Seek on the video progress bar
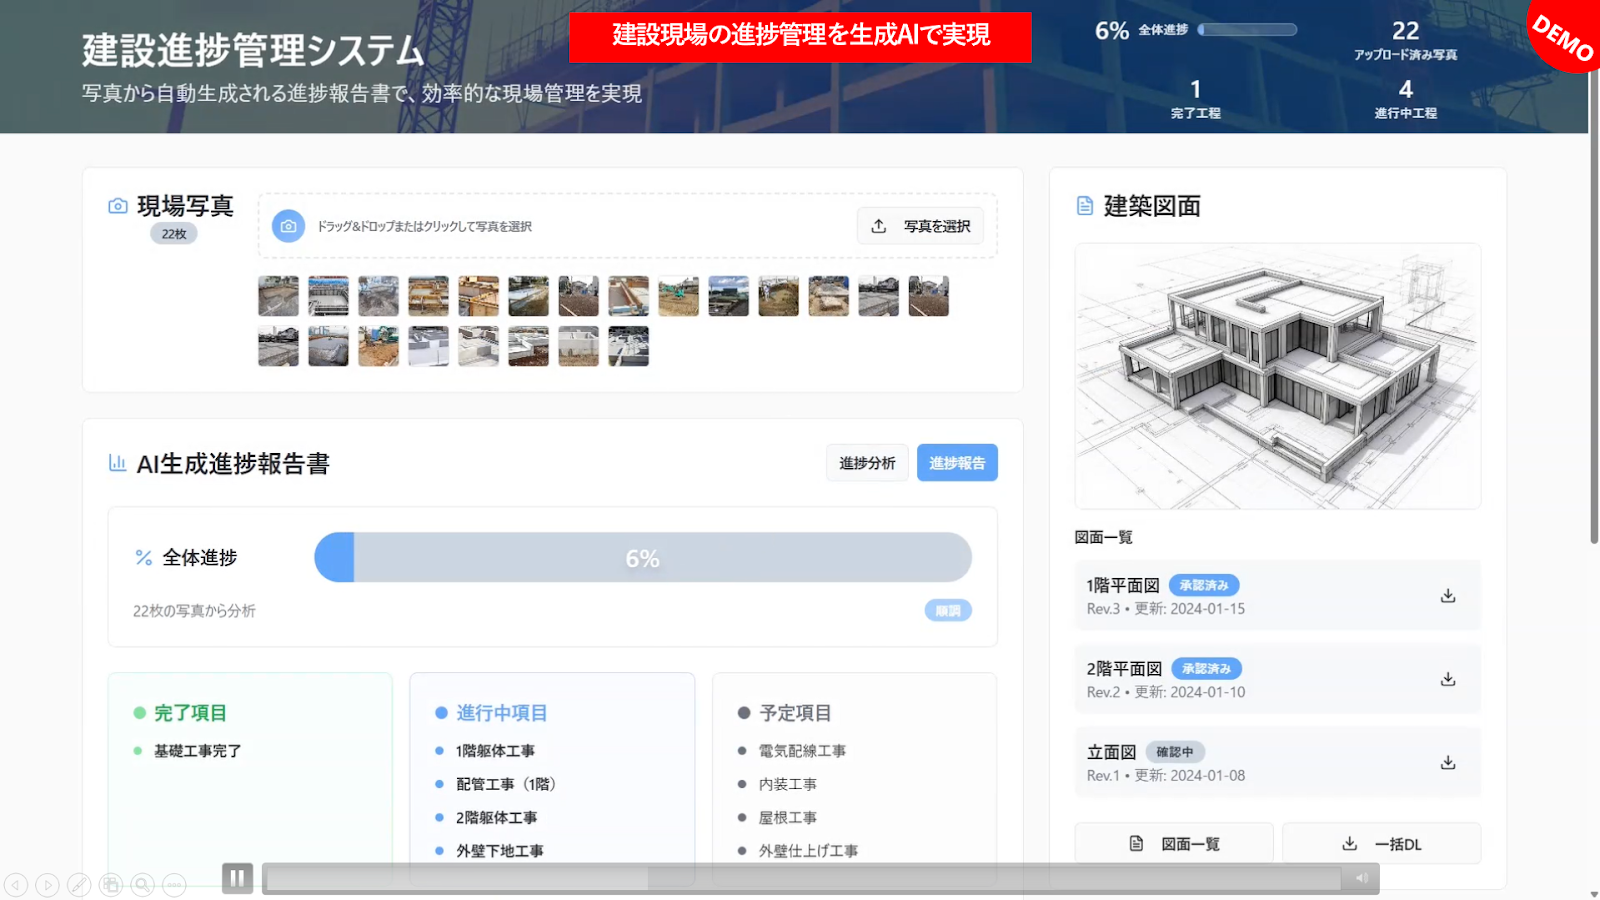This screenshot has height=900, width=1600. click(x=800, y=878)
